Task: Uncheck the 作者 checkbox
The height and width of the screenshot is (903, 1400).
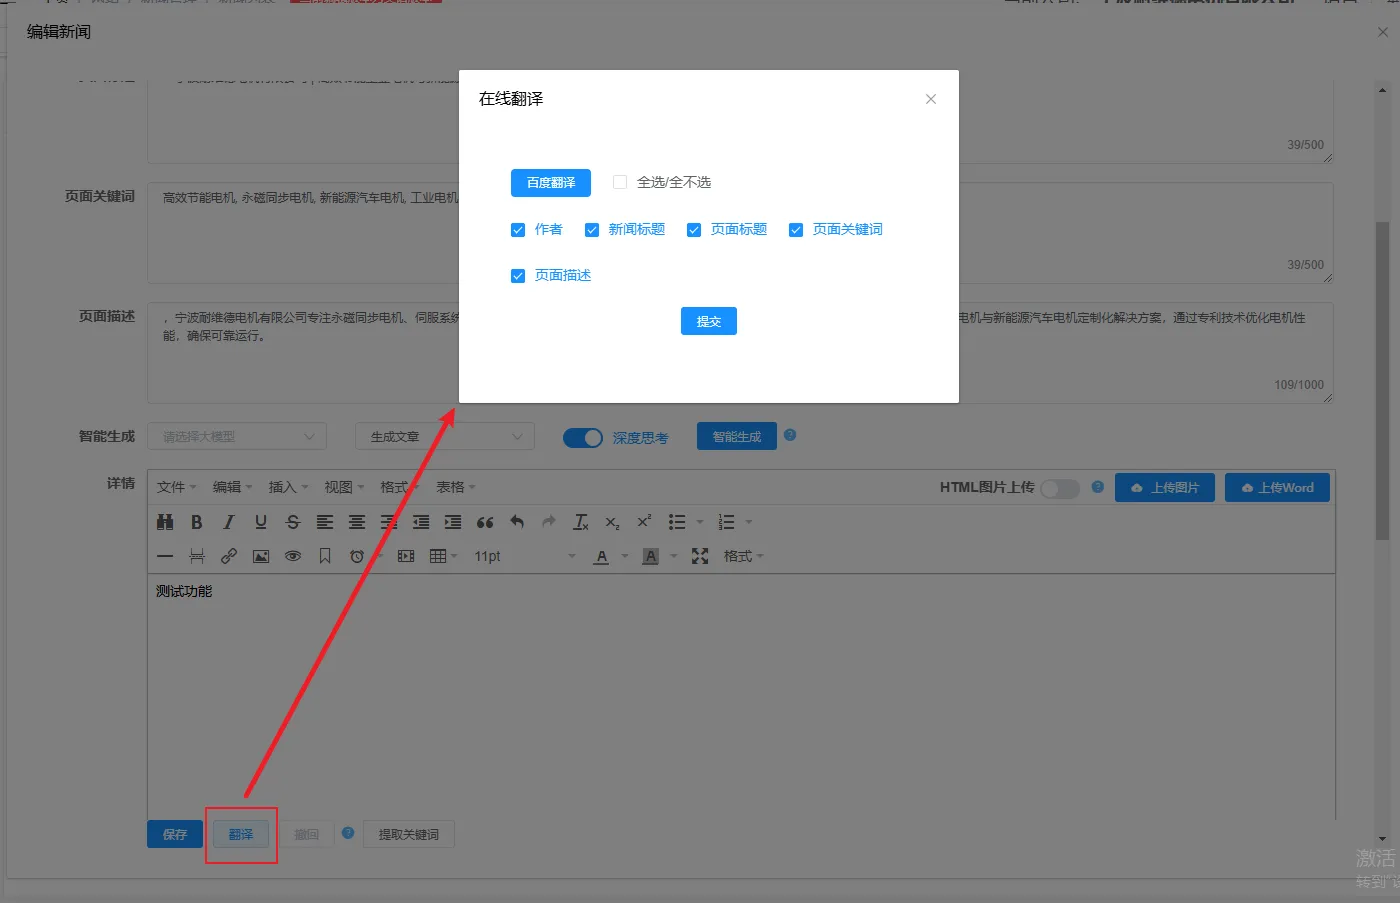Action: [x=518, y=230]
